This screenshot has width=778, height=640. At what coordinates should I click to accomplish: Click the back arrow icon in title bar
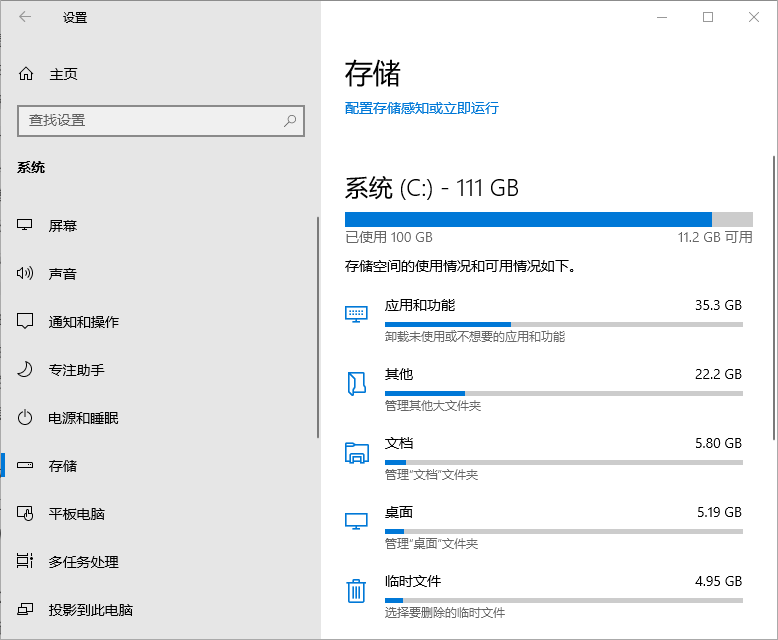pos(25,17)
